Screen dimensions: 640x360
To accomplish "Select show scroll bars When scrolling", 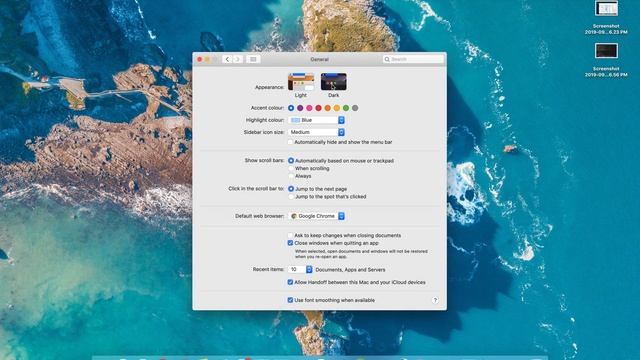I will coord(291,168).
